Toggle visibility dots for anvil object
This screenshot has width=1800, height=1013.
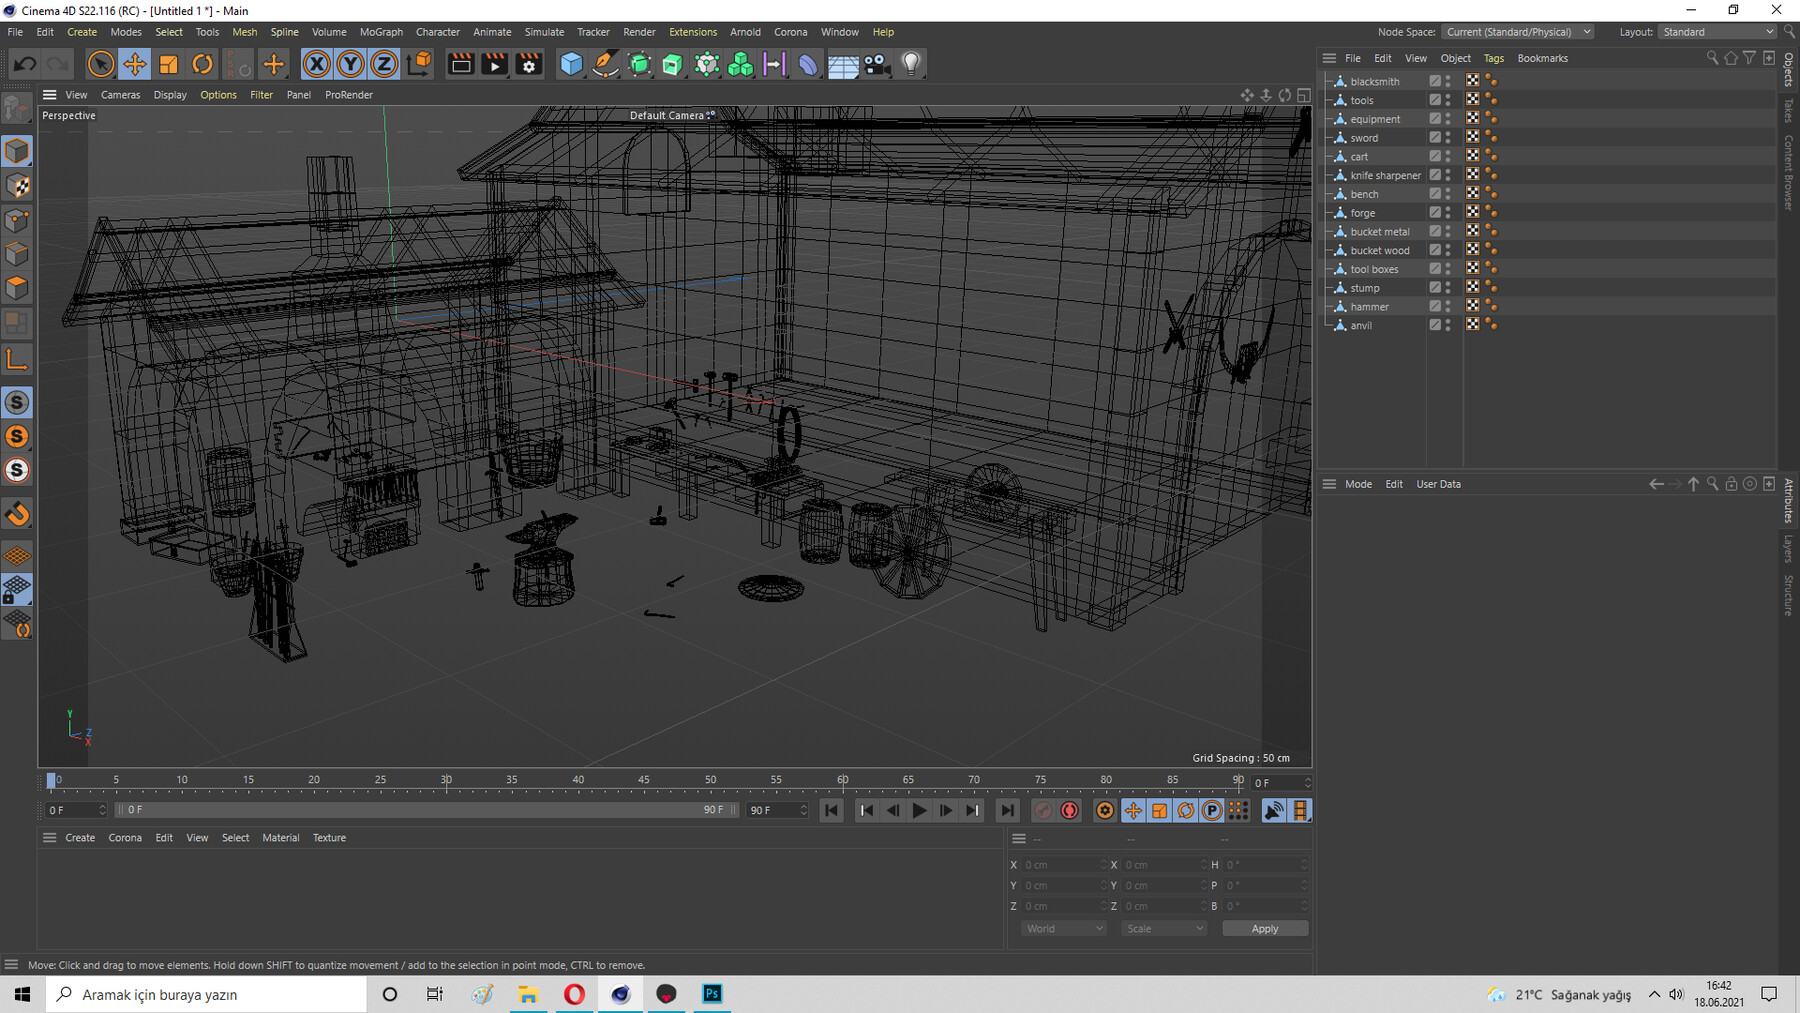pos(1448,325)
